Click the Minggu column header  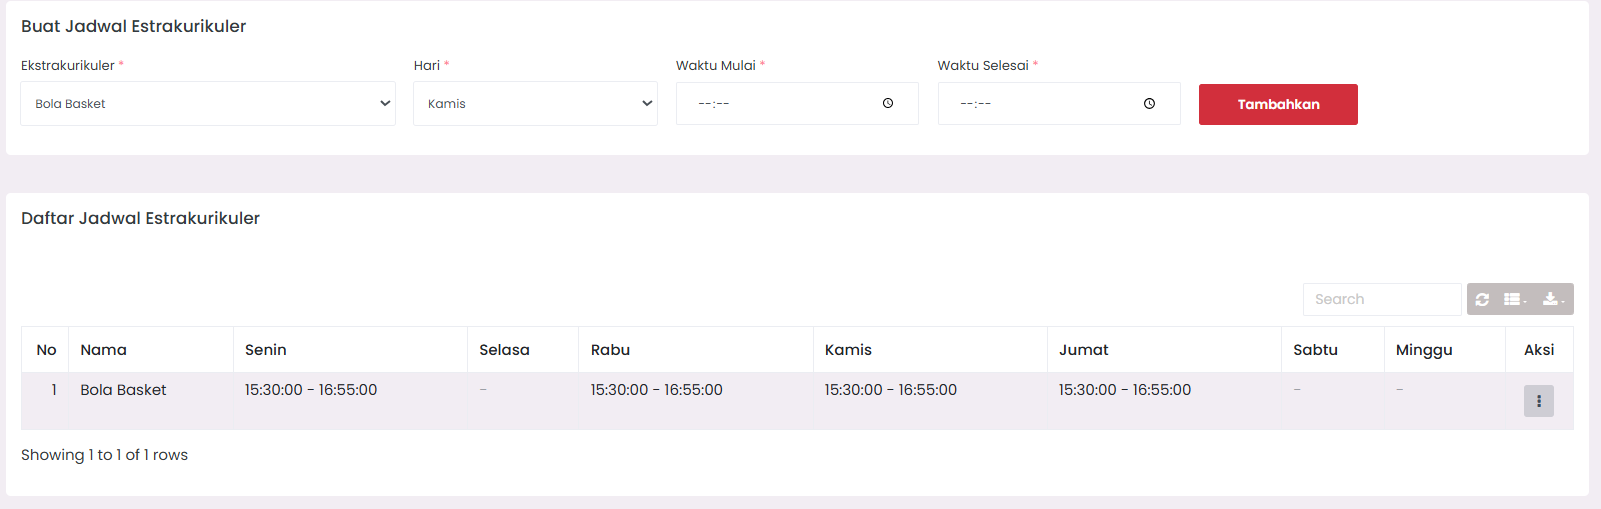pyautogui.click(x=1424, y=350)
